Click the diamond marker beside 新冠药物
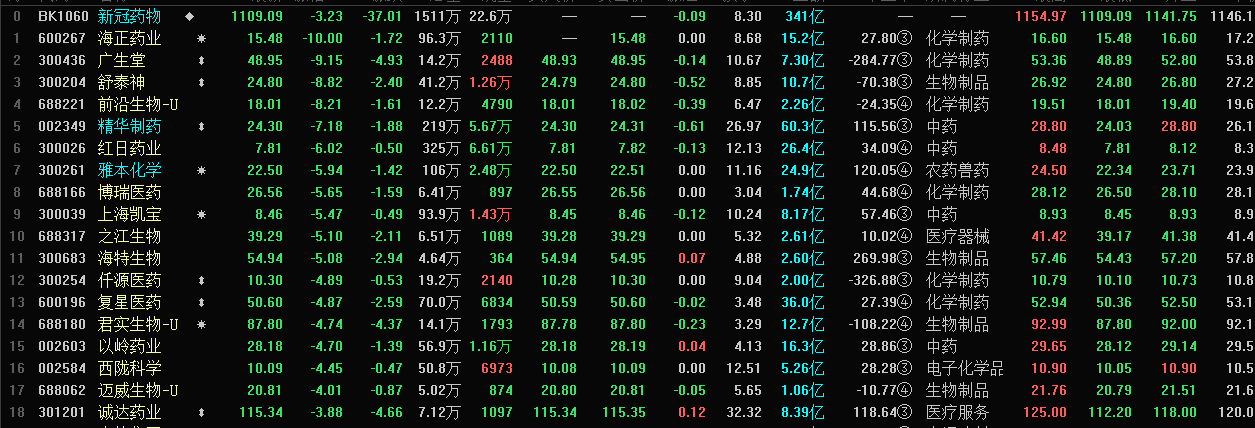Image resolution: width=1255 pixels, height=428 pixels. pyautogui.click(x=190, y=17)
